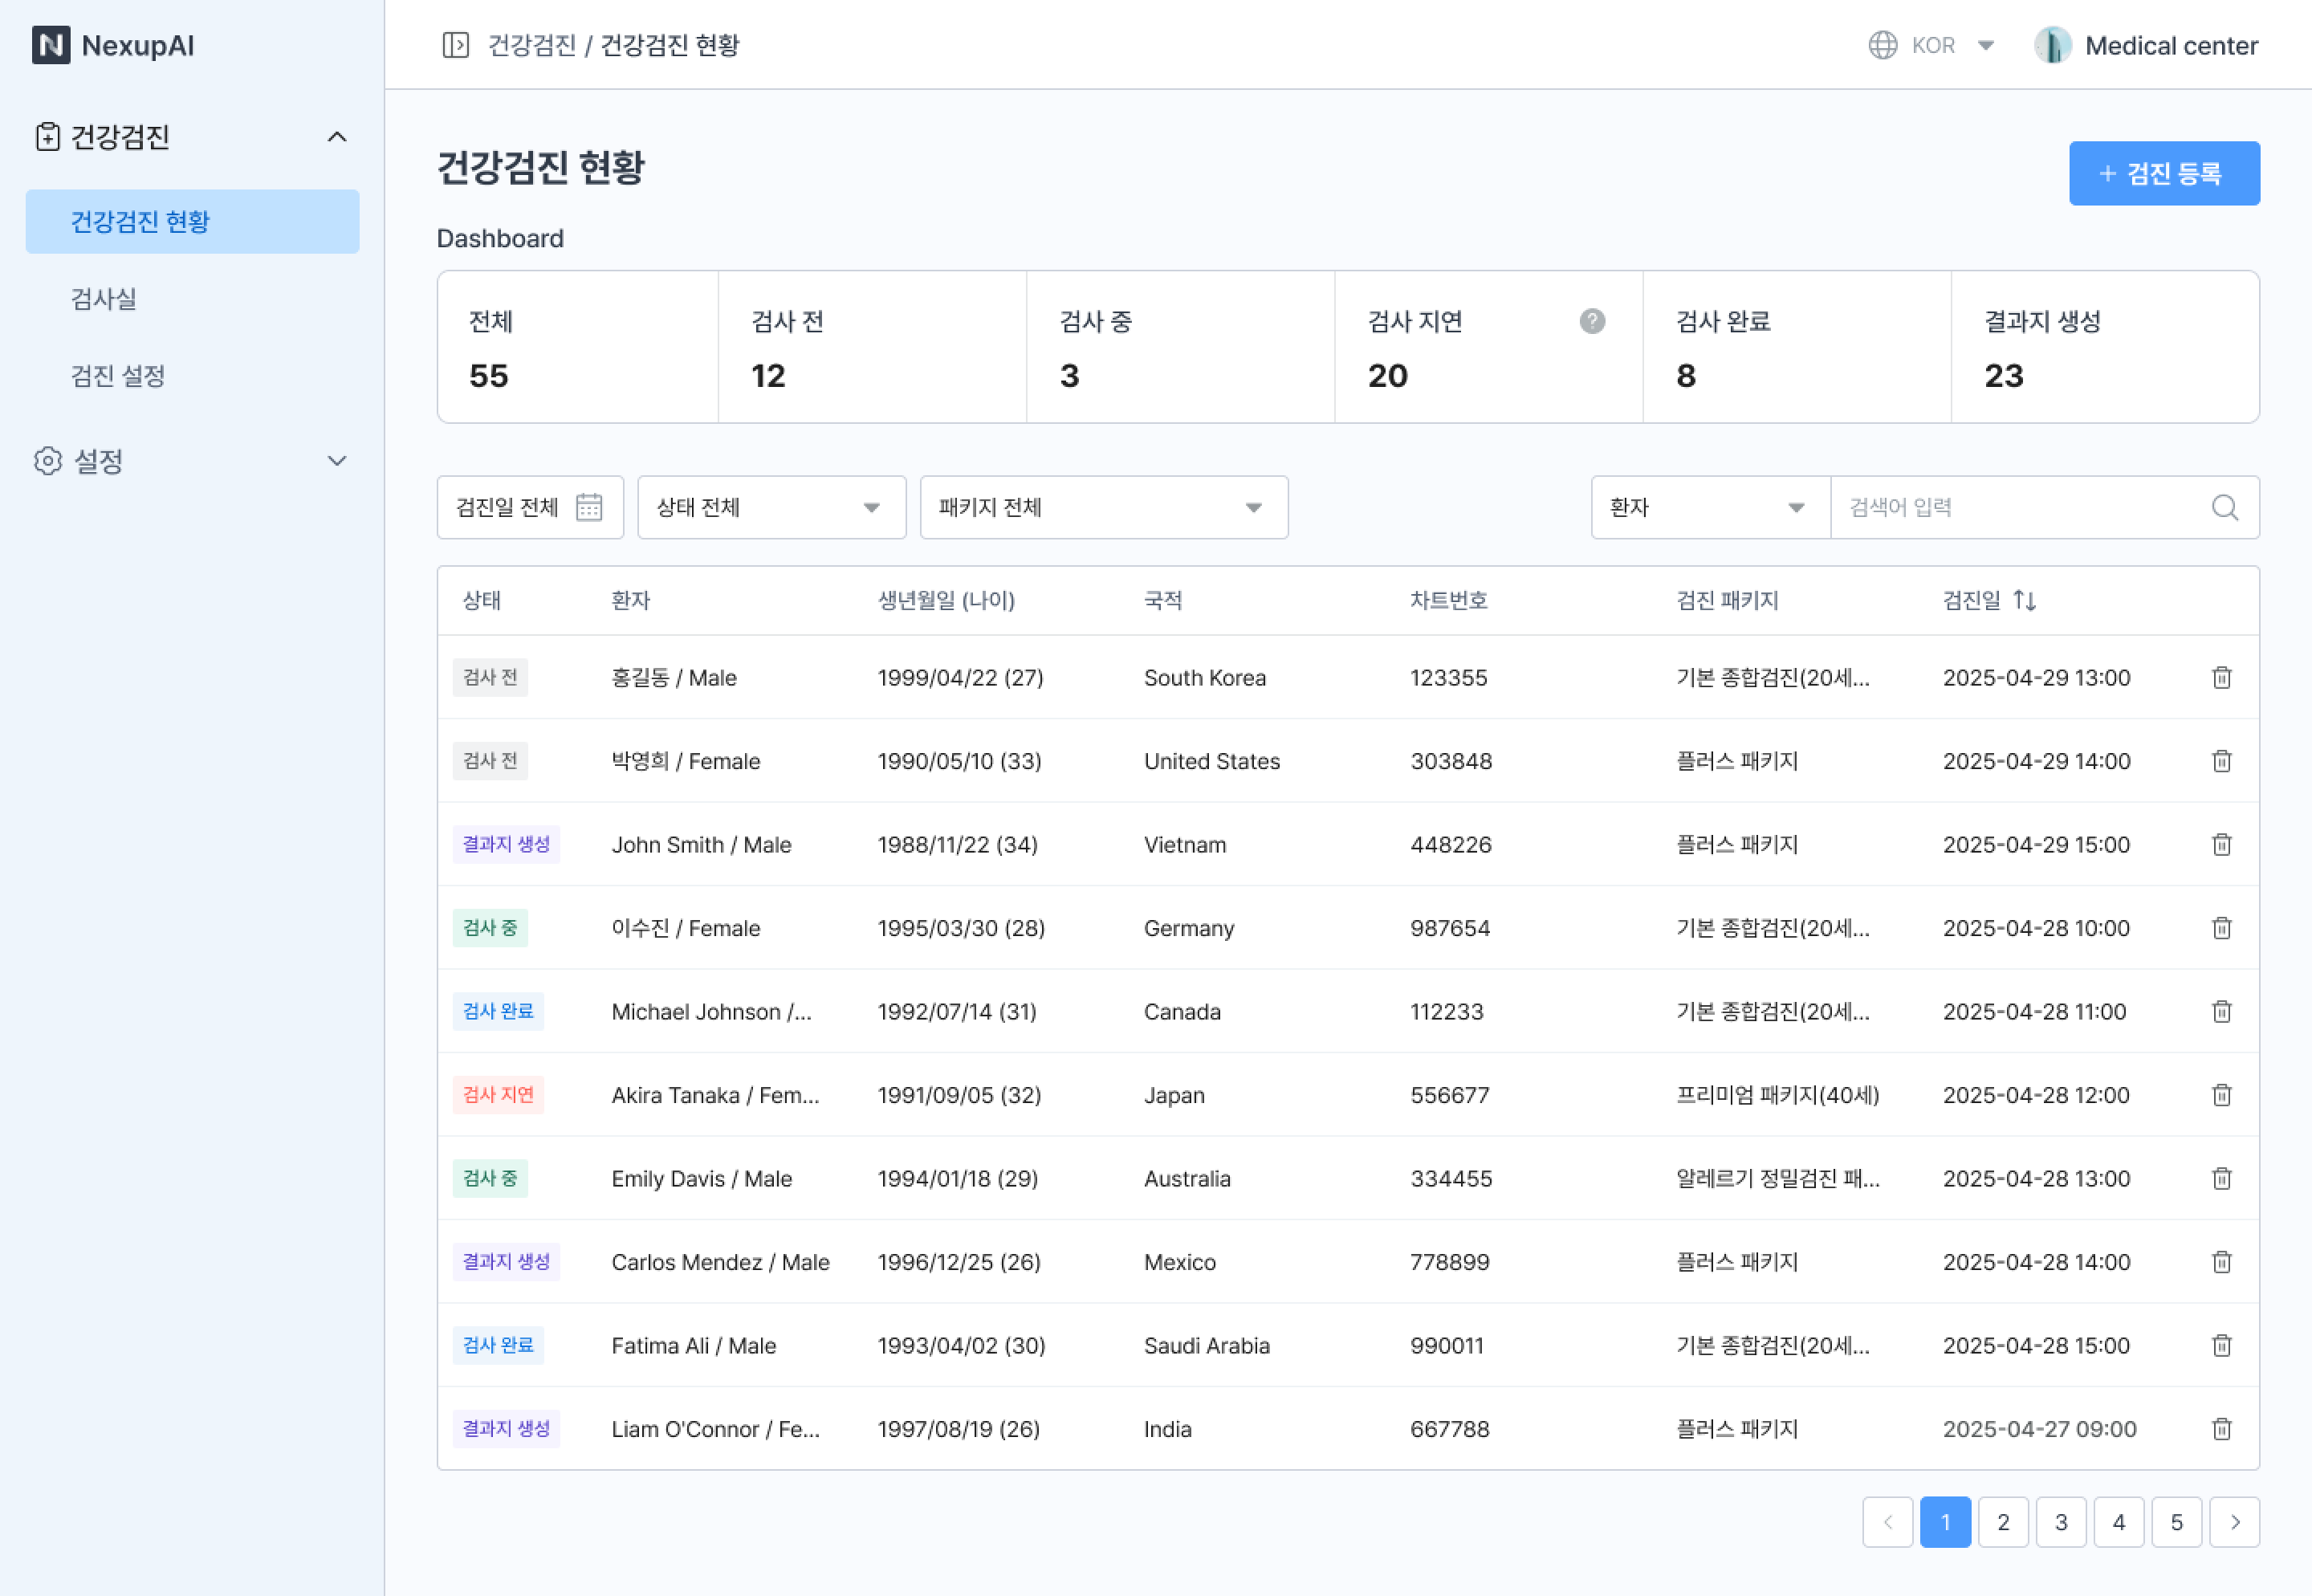Go to page 3 of results

point(2060,1521)
